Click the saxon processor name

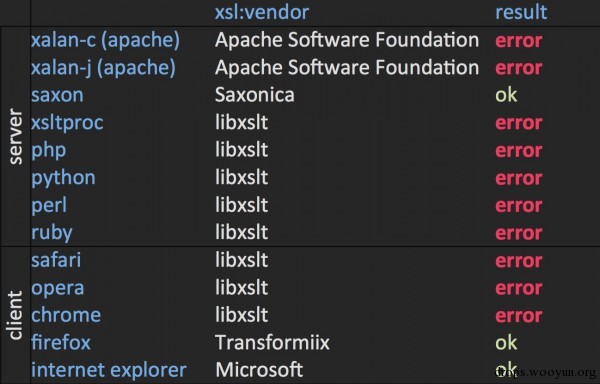pyautogui.click(x=57, y=95)
